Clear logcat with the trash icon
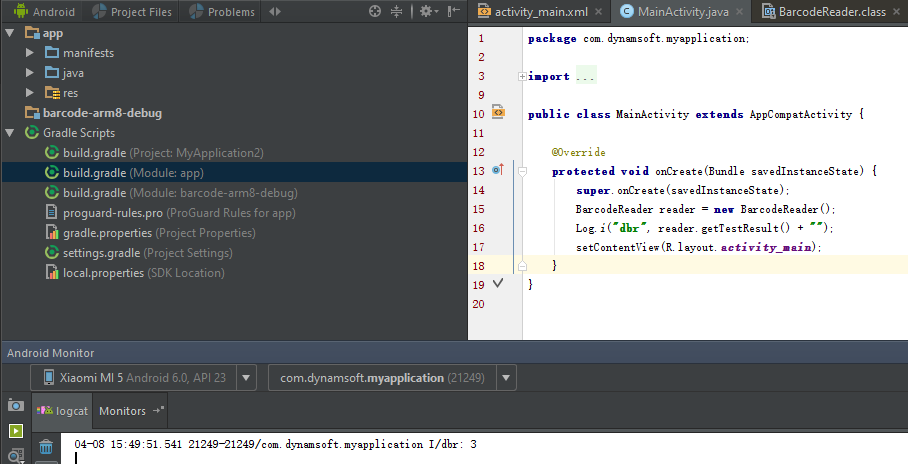This screenshot has height=464, width=908. pyautogui.click(x=45, y=447)
